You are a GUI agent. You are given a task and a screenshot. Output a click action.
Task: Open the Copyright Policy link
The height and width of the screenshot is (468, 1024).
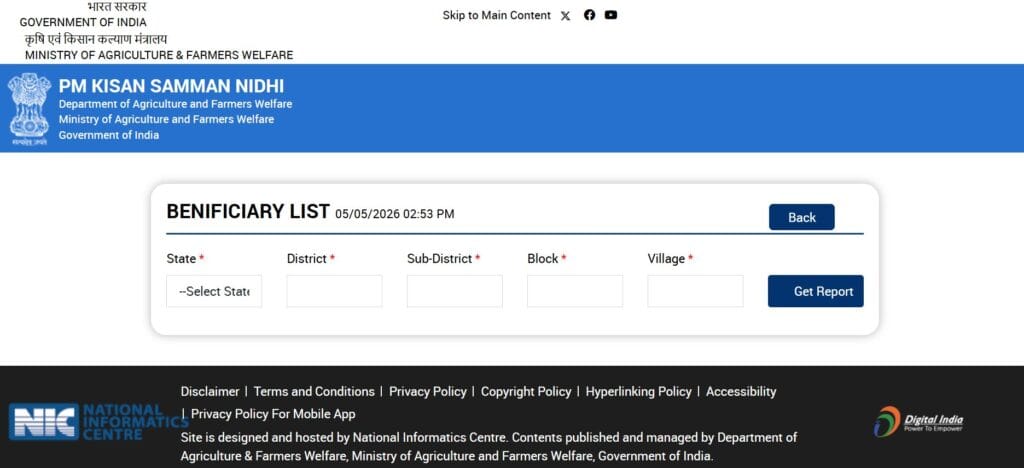click(x=526, y=392)
